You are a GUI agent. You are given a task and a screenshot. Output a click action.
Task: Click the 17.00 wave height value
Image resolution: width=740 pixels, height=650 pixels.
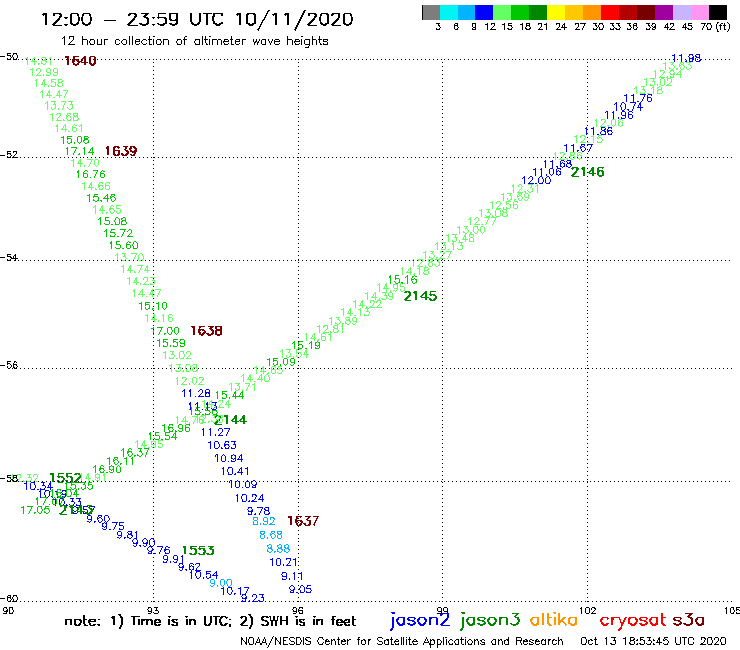[x=165, y=331]
